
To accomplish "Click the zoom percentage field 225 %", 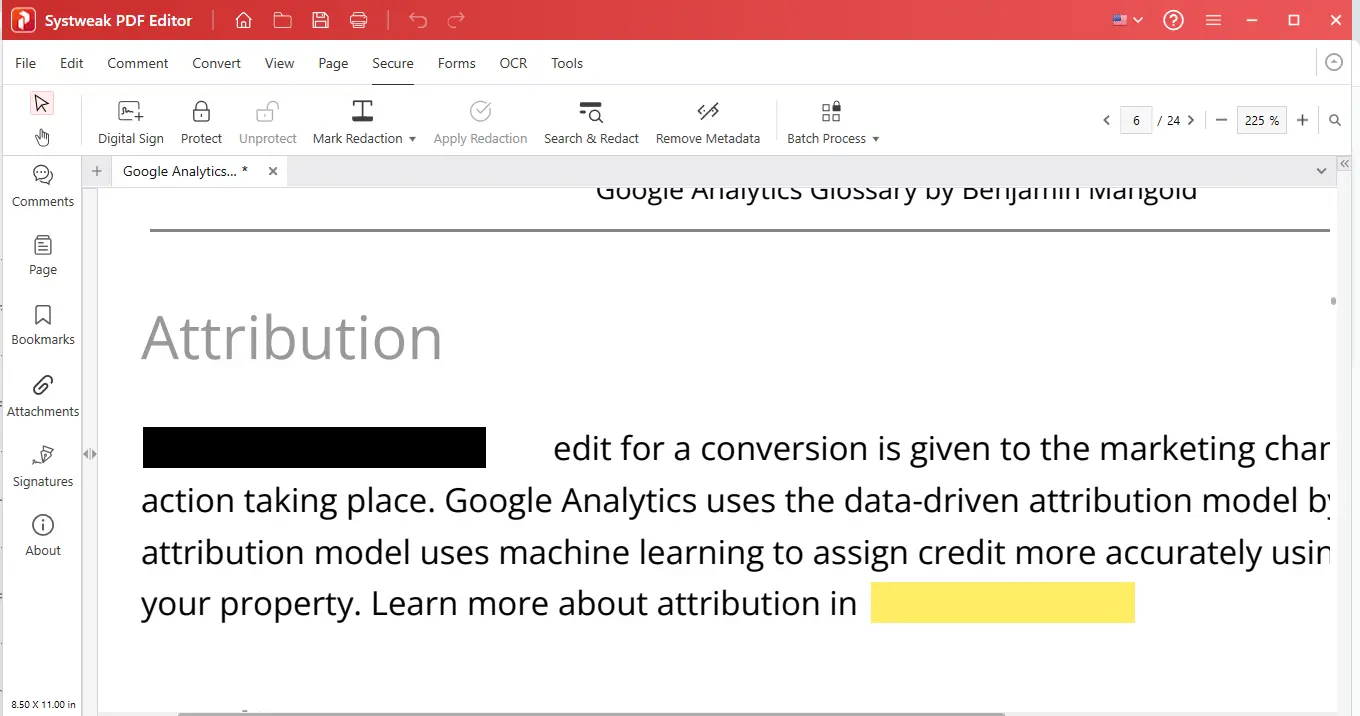I will pyautogui.click(x=1261, y=120).
